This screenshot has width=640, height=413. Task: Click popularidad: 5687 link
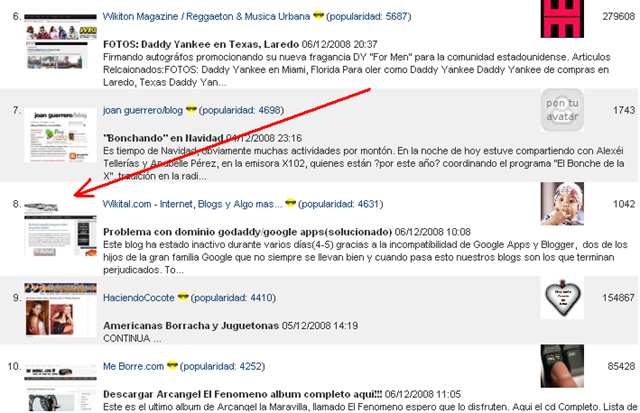[x=369, y=16]
